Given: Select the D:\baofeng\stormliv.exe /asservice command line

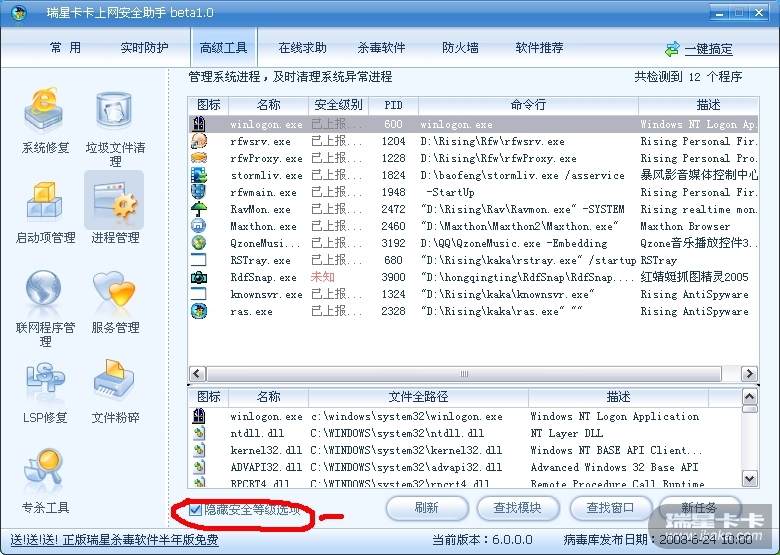Looking at the screenshot, I should pyautogui.click(x=522, y=175).
